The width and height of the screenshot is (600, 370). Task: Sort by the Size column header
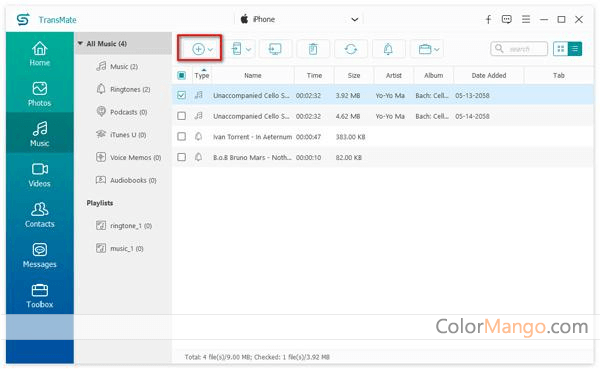(354, 75)
